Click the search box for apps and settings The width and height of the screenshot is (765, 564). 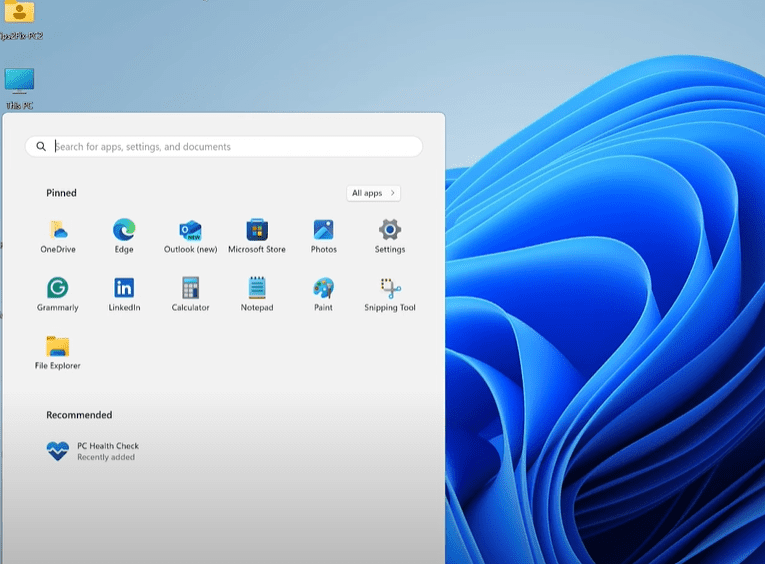[224, 146]
